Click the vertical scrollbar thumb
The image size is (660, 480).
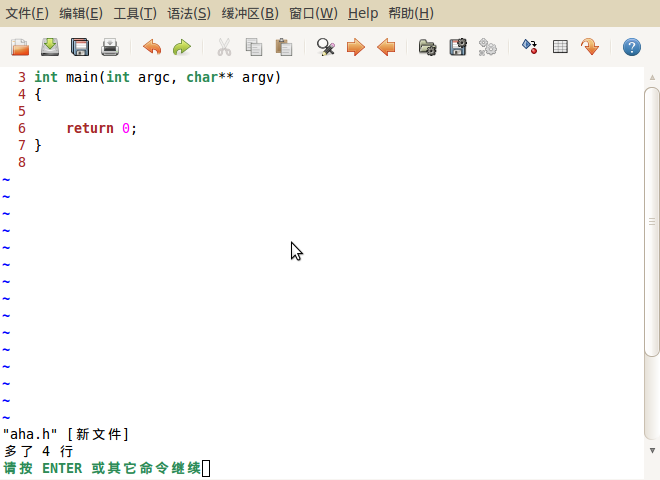652,222
